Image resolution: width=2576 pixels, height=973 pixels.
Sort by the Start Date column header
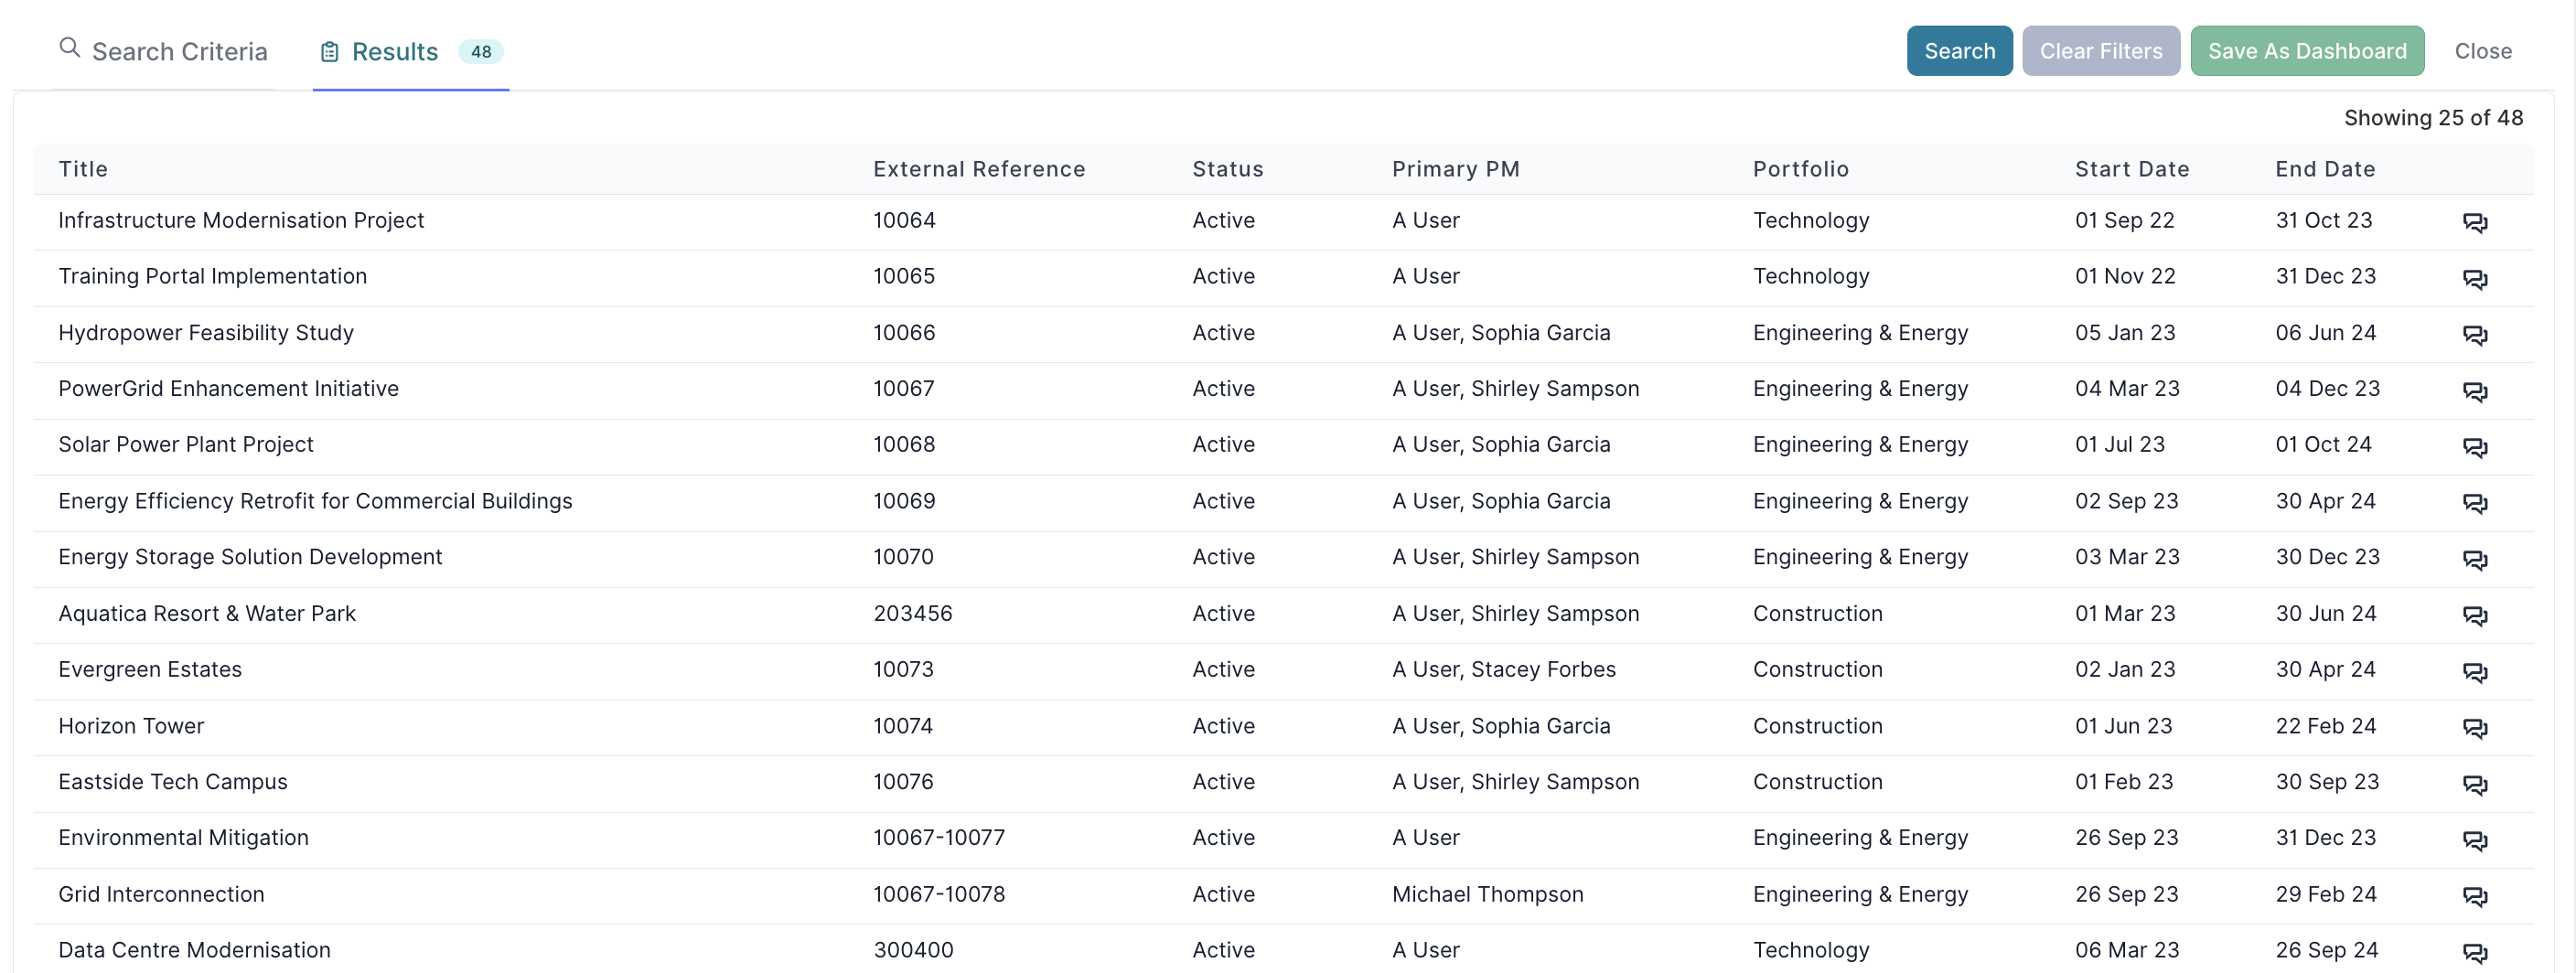point(2131,169)
